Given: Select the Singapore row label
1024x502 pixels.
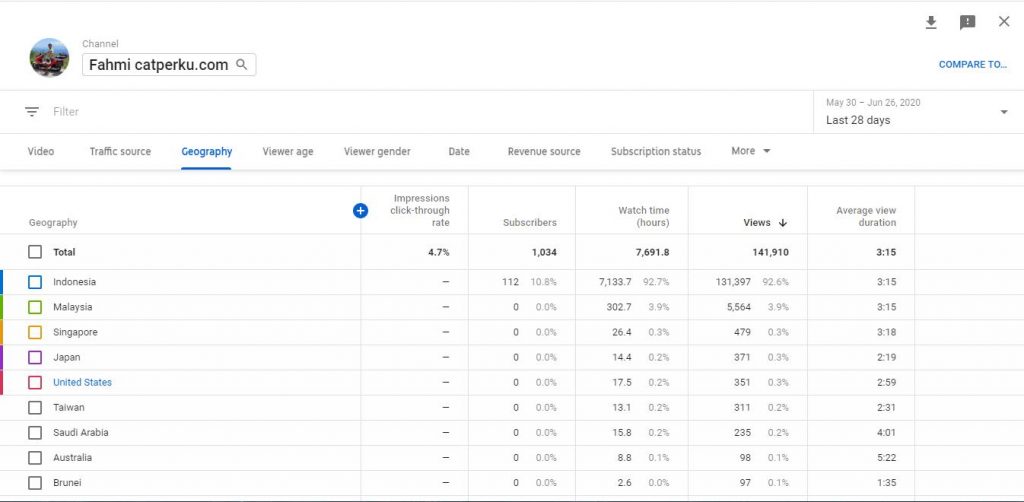Looking at the screenshot, I should [75, 332].
